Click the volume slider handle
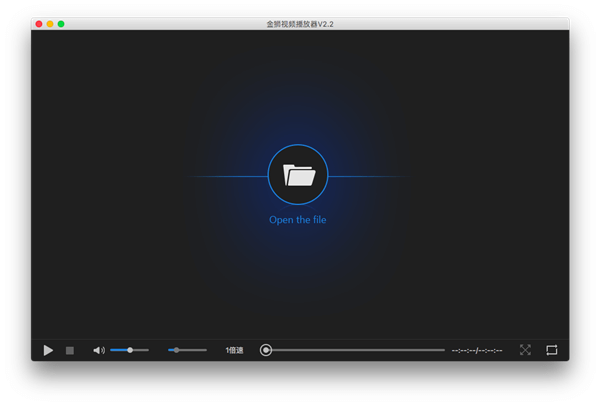The image size is (600, 405). tap(130, 350)
